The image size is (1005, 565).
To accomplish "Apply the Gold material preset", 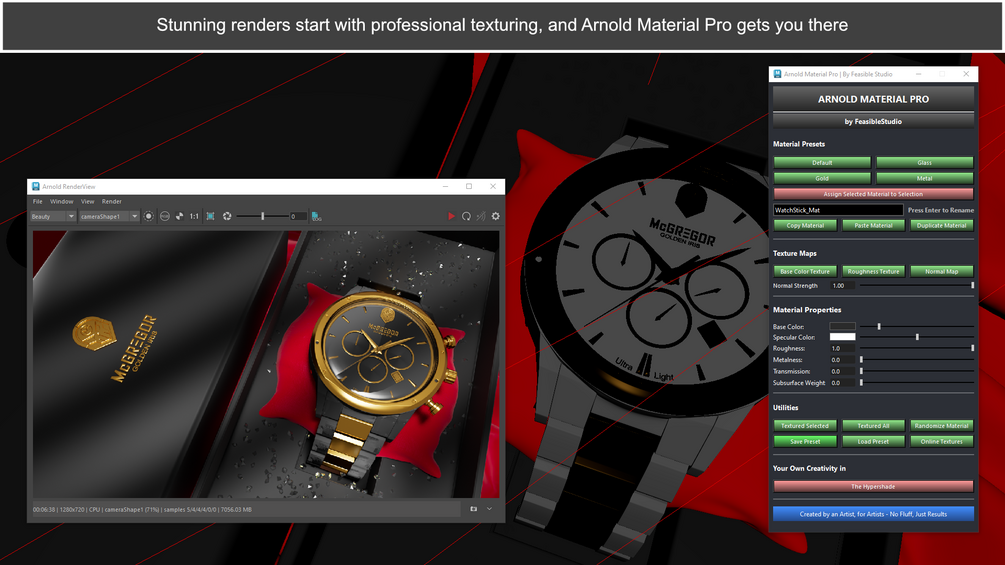I will pyautogui.click(x=822, y=178).
